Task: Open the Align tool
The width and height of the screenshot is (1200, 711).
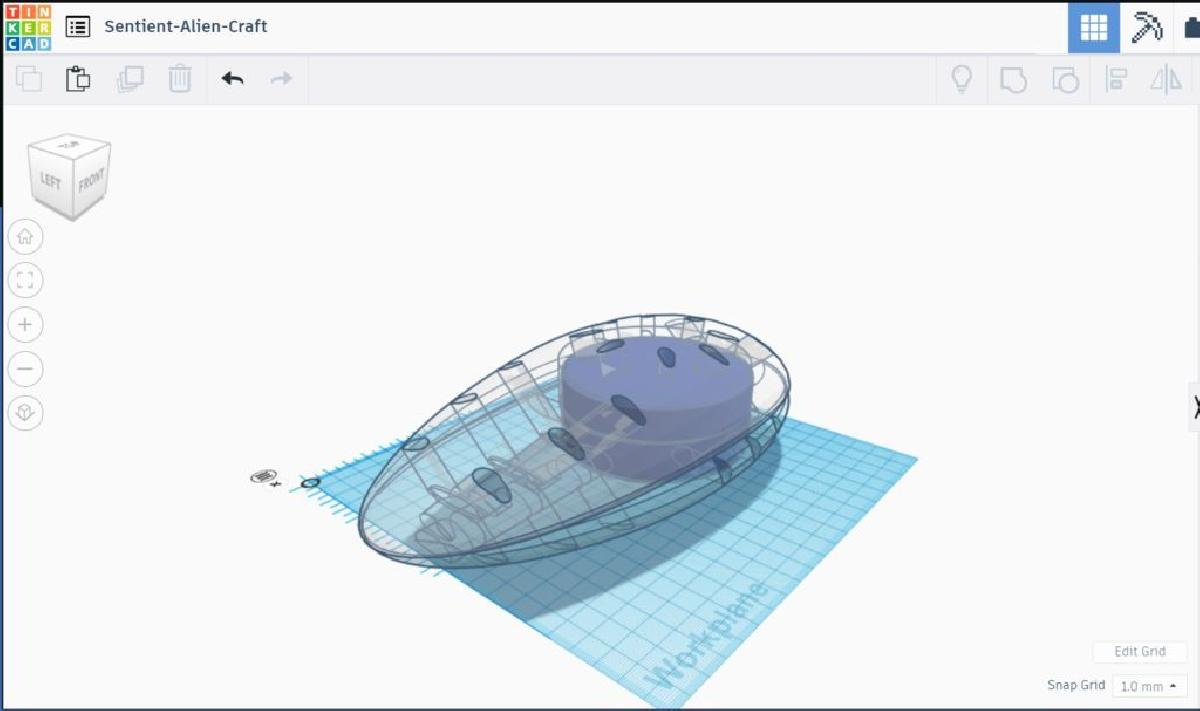Action: click(1116, 80)
